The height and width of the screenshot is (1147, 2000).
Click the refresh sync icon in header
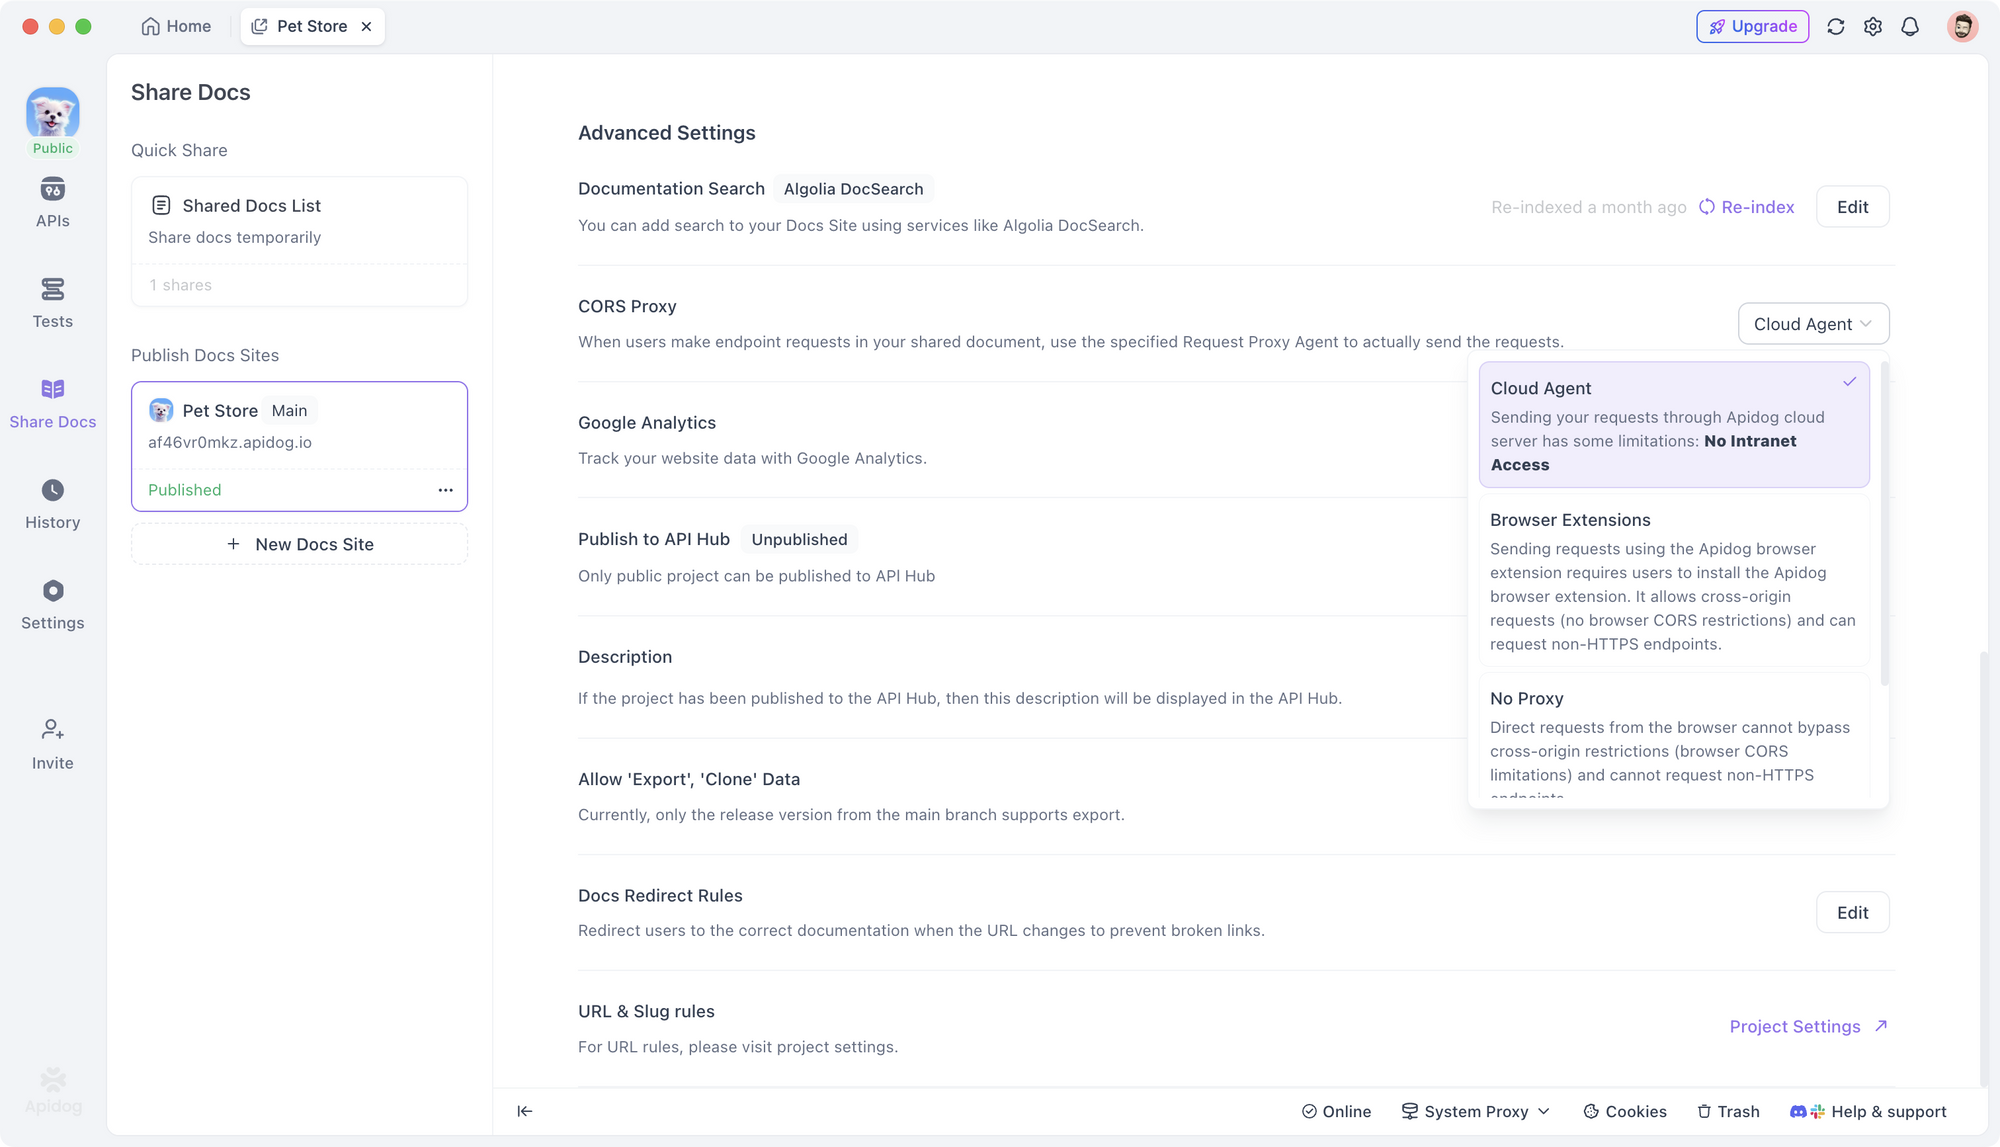(1835, 27)
